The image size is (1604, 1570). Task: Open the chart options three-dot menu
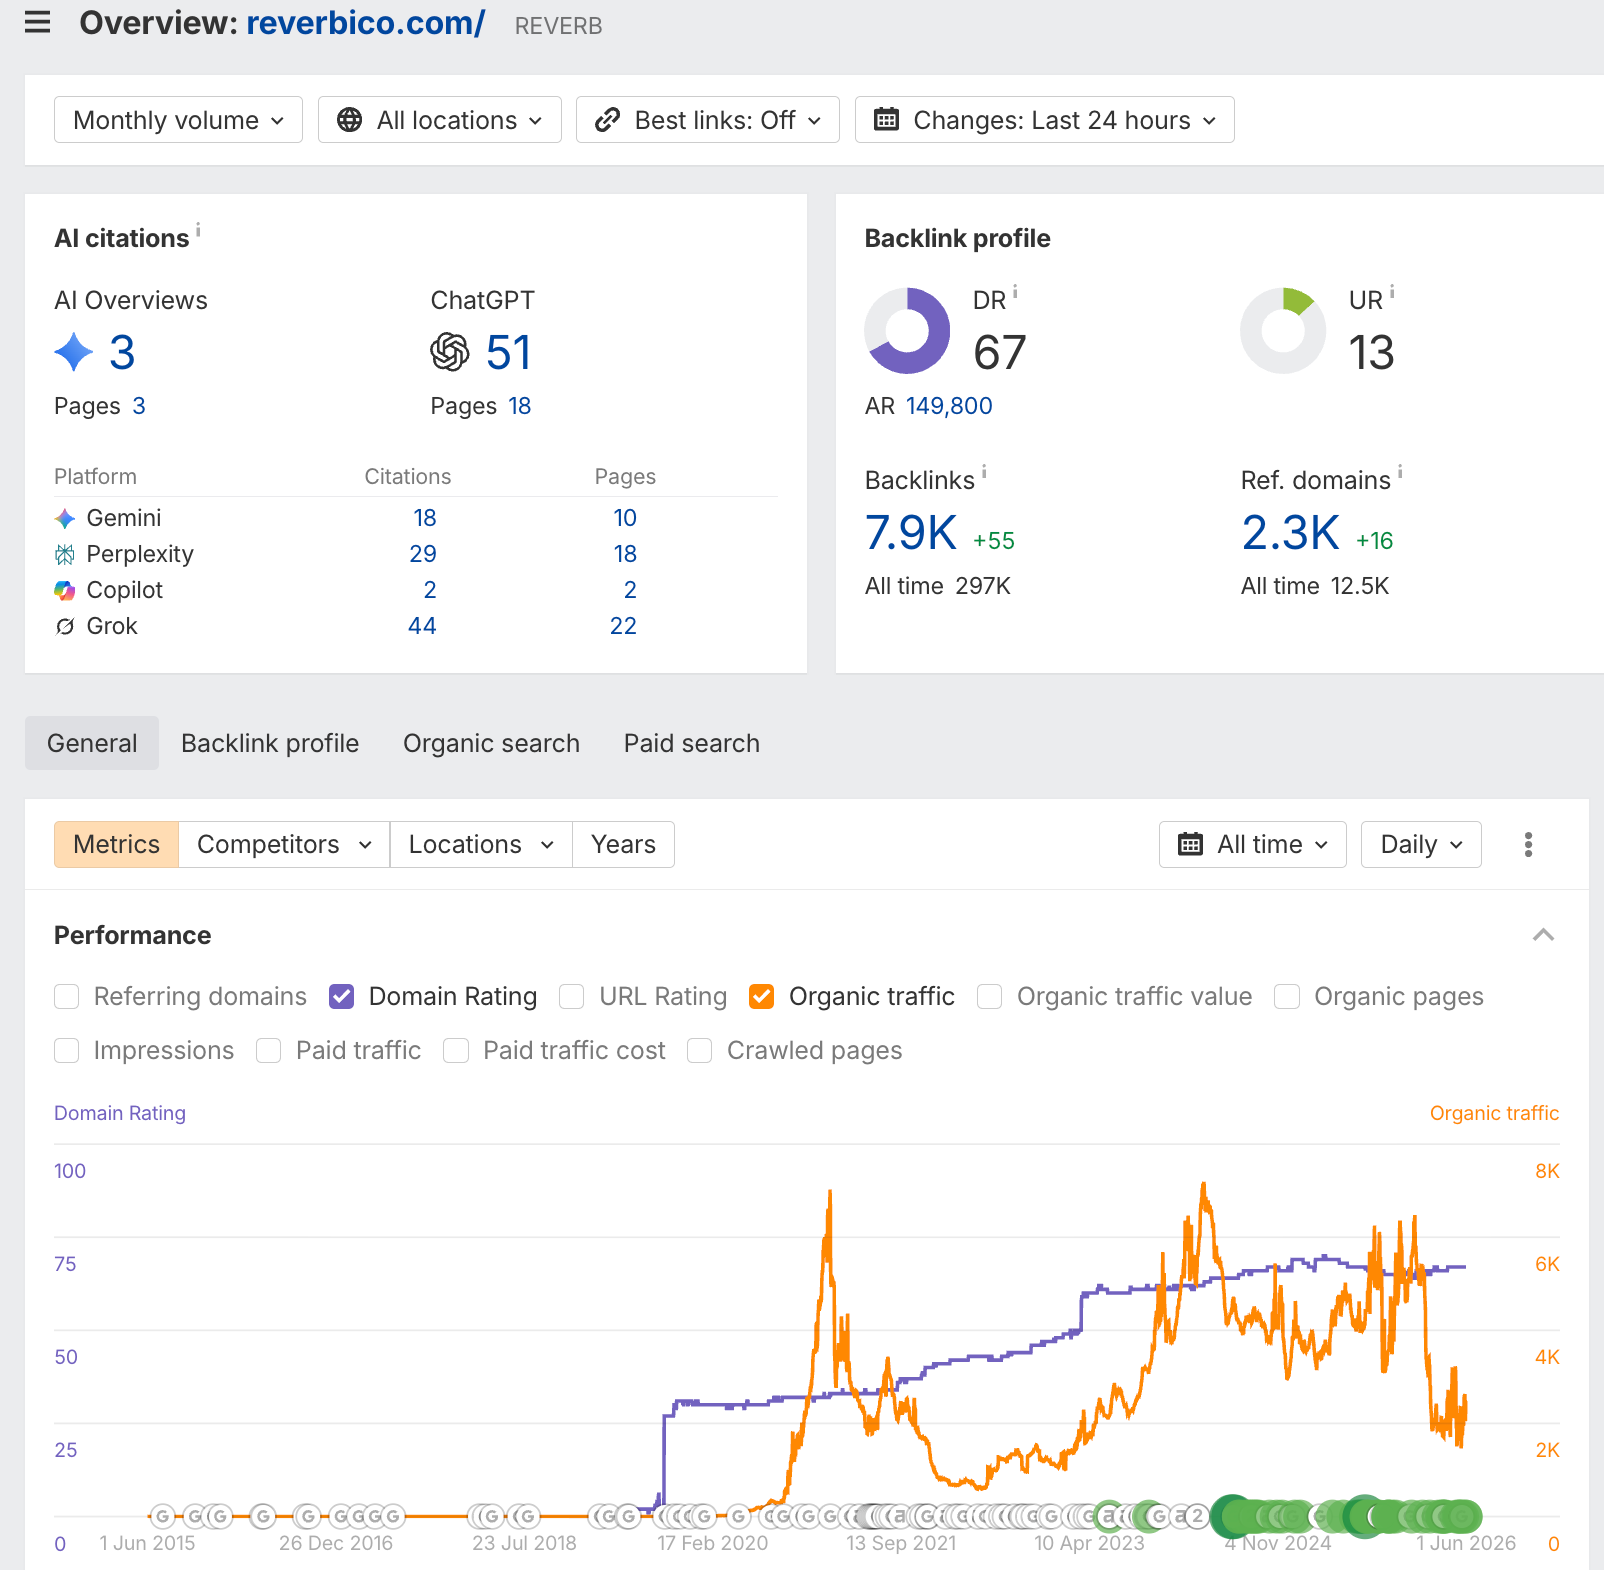(x=1528, y=845)
